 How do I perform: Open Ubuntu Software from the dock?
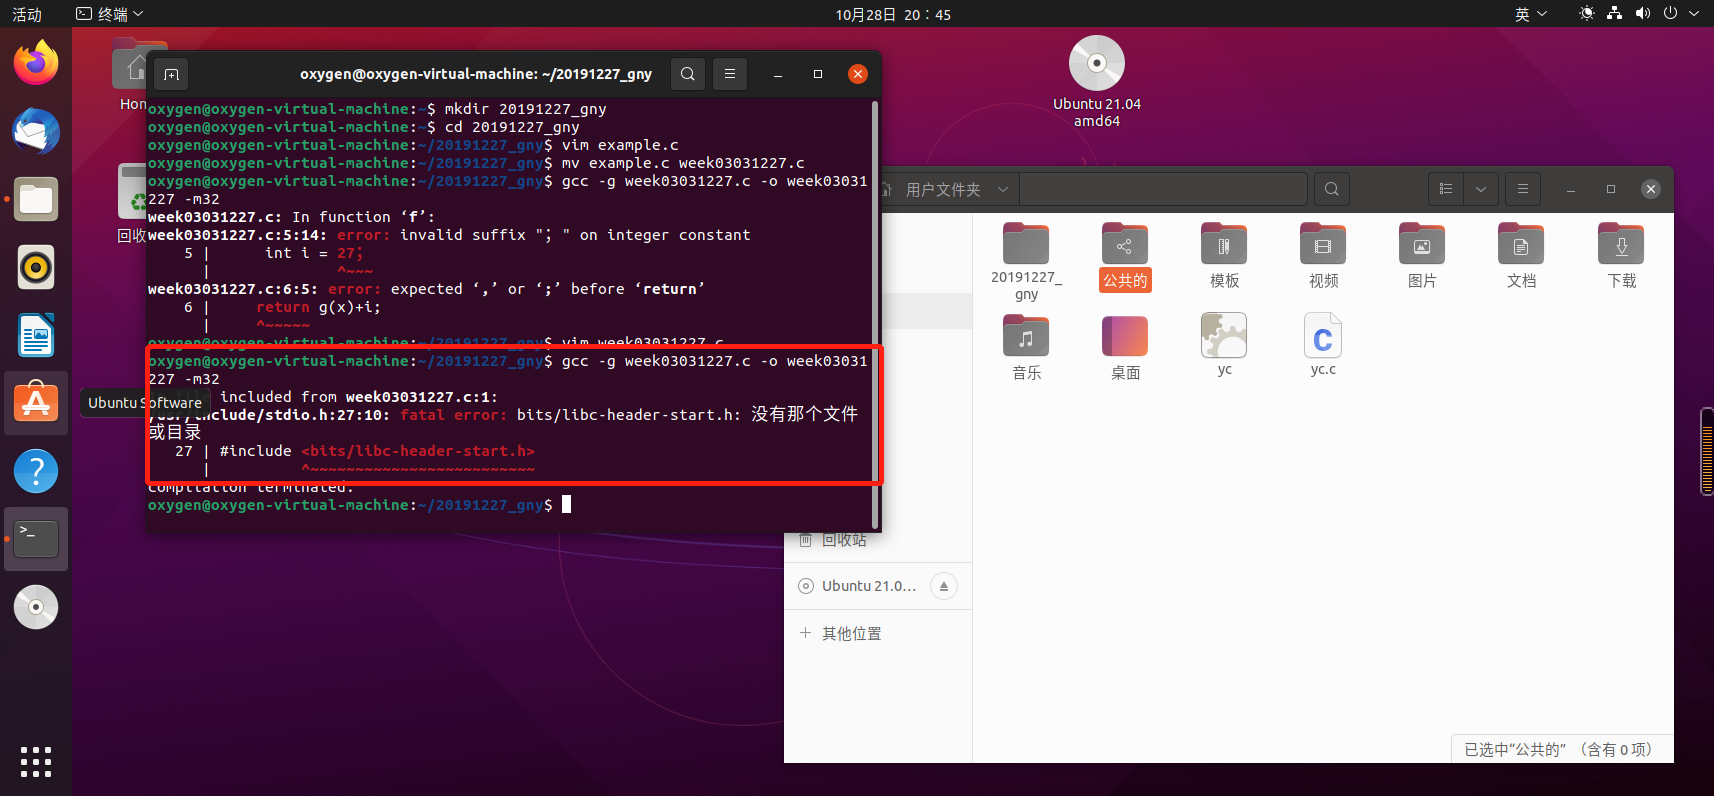coord(36,403)
